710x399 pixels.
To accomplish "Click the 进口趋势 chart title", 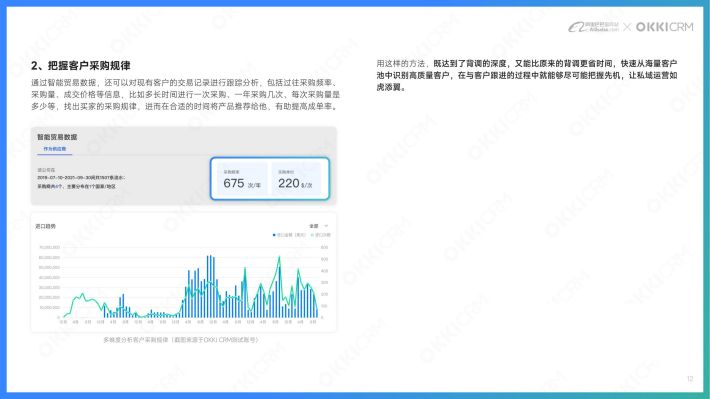I will (46, 226).
